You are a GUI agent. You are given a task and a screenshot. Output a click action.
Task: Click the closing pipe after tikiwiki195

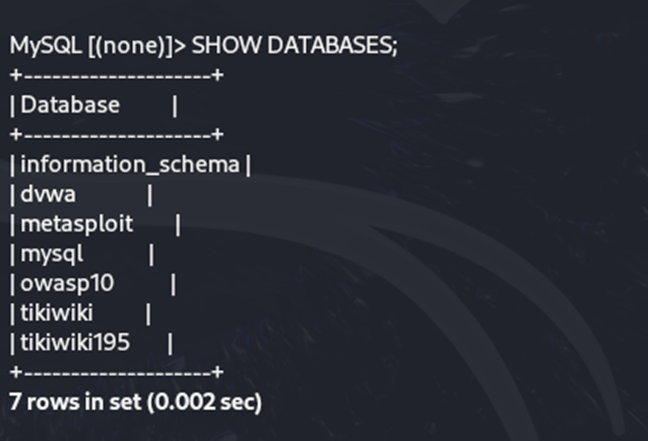[x=170, y=343]
